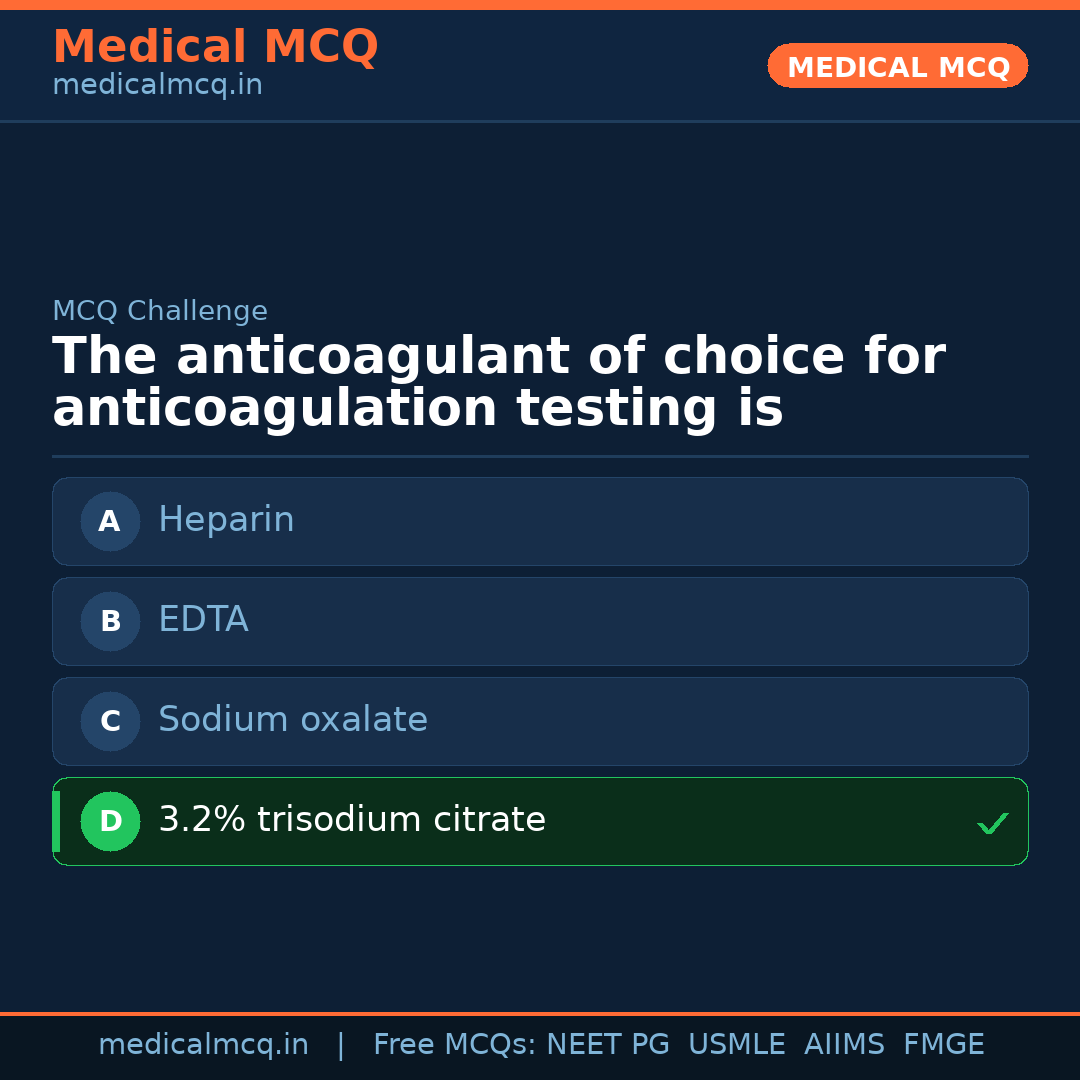The height and width of the screenshot is (1080, 1080).
Task: Expand the MCQ Challenge section label
Action: (160, 311)
